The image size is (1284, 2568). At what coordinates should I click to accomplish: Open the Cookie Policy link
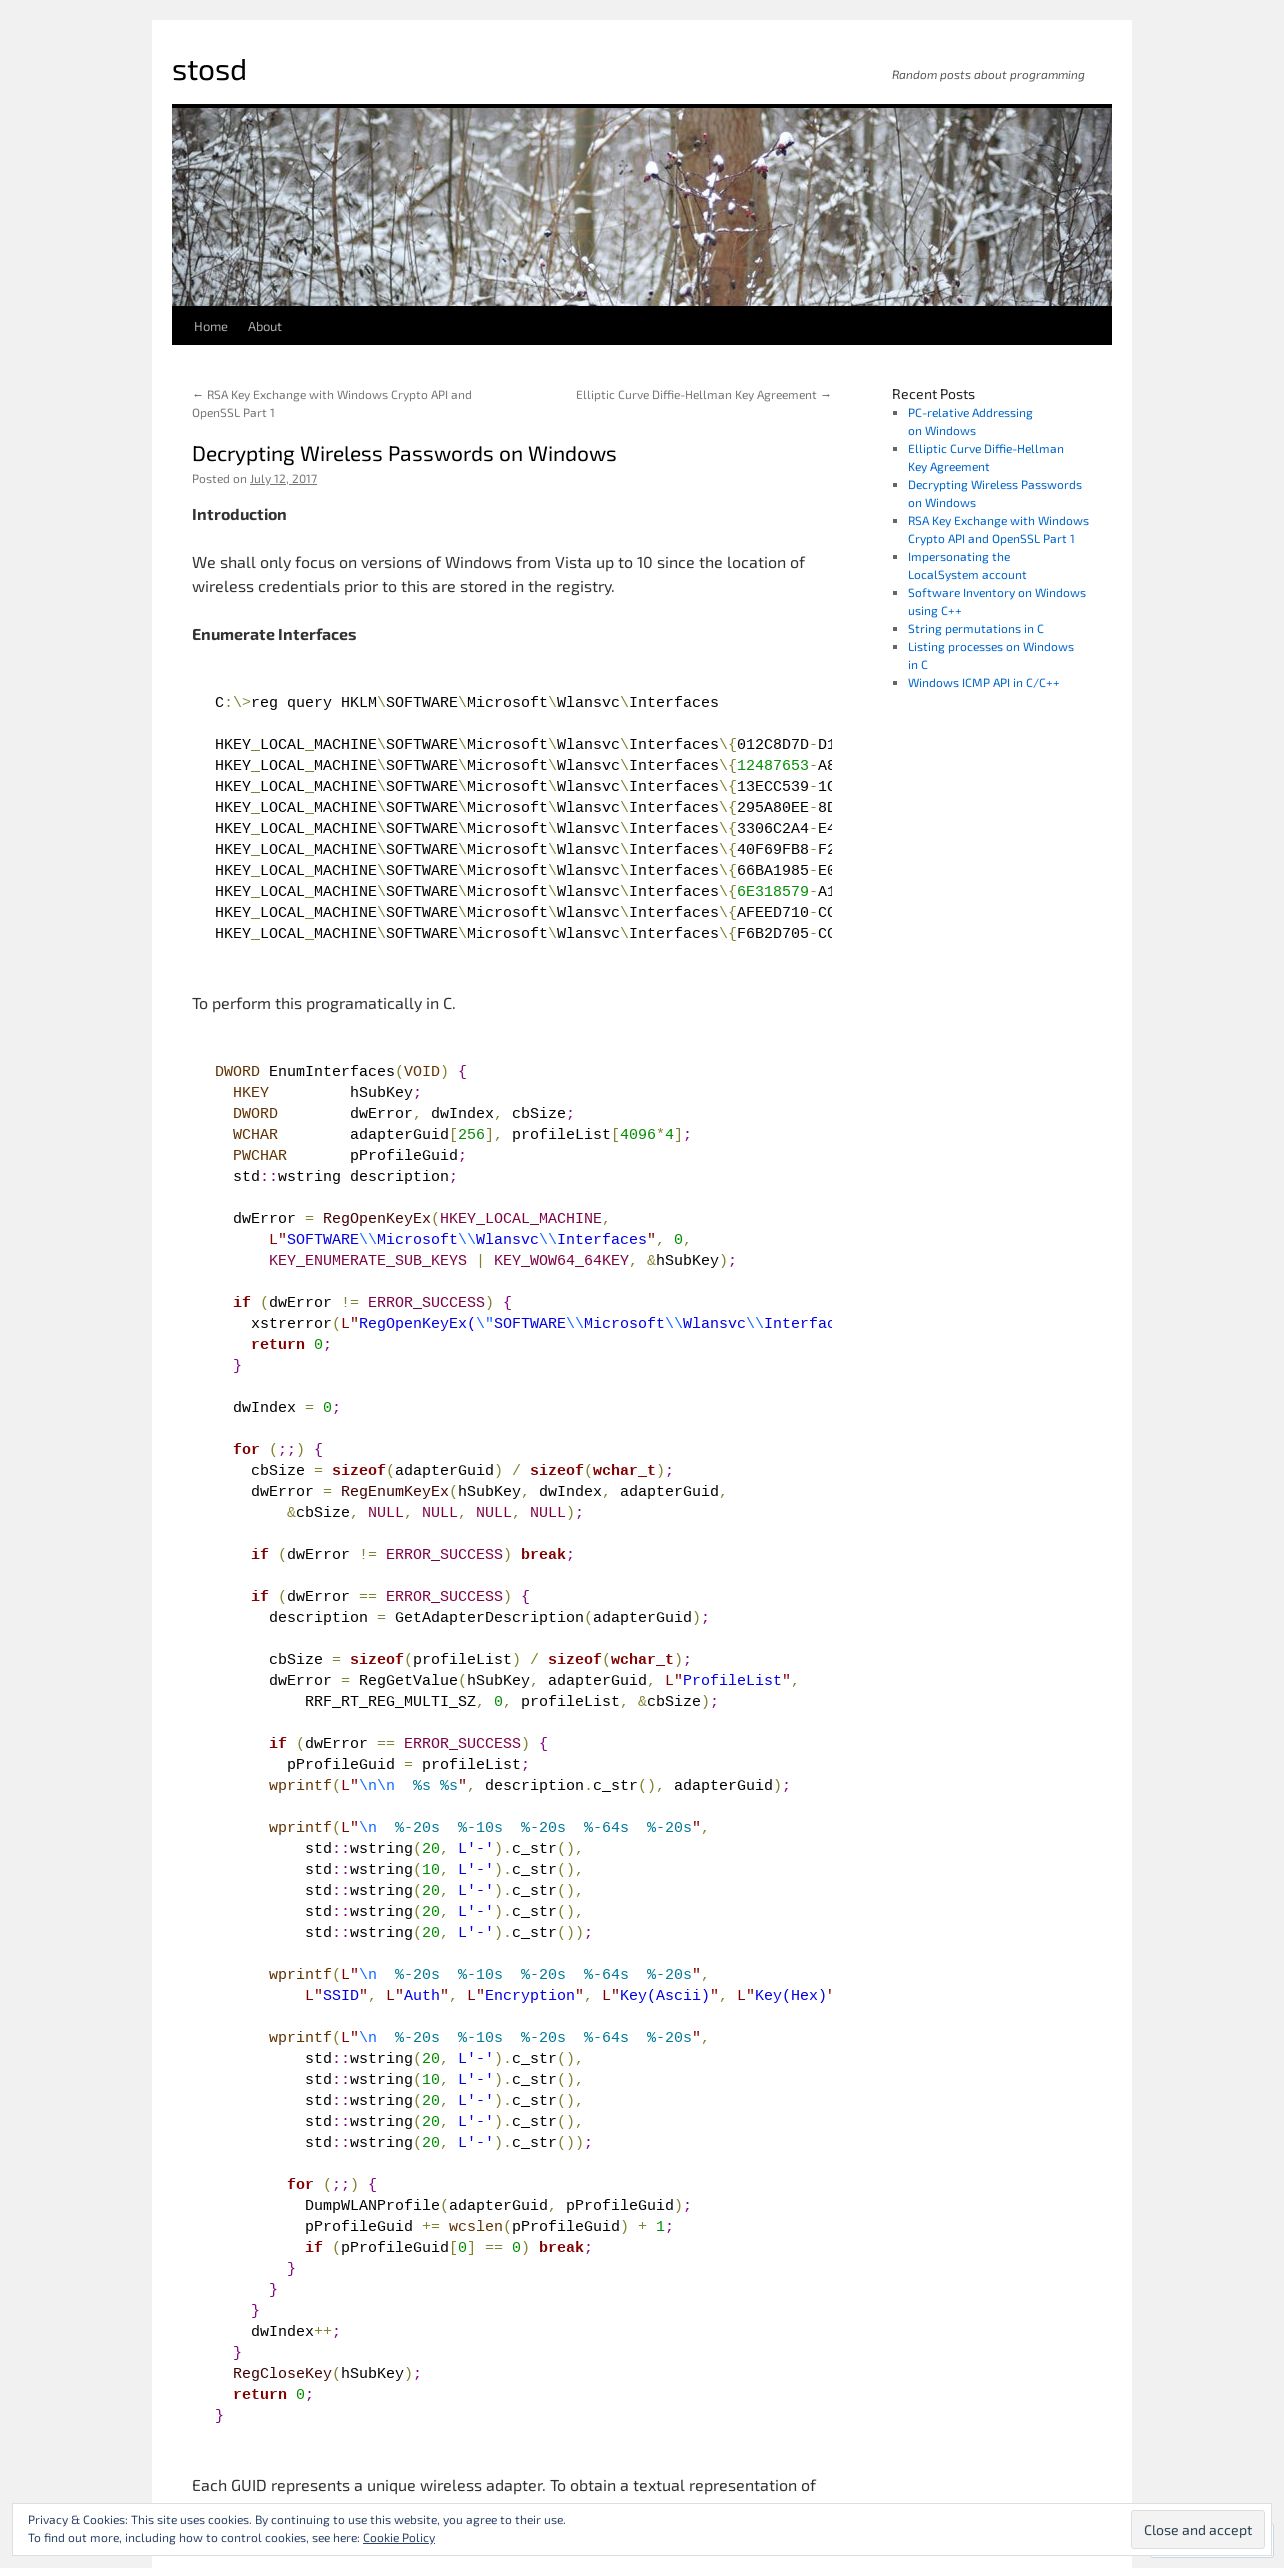point(399,2538)
